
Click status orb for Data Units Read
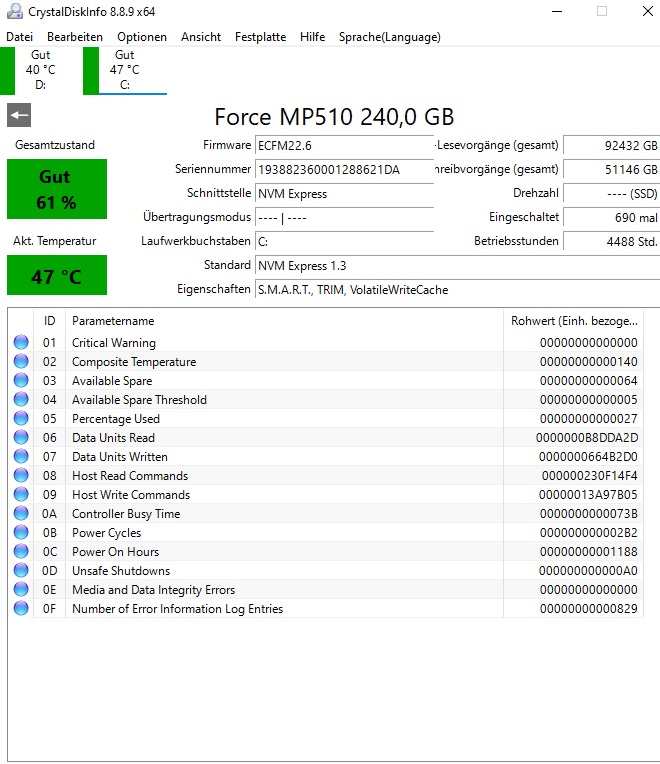pos(21,437)
